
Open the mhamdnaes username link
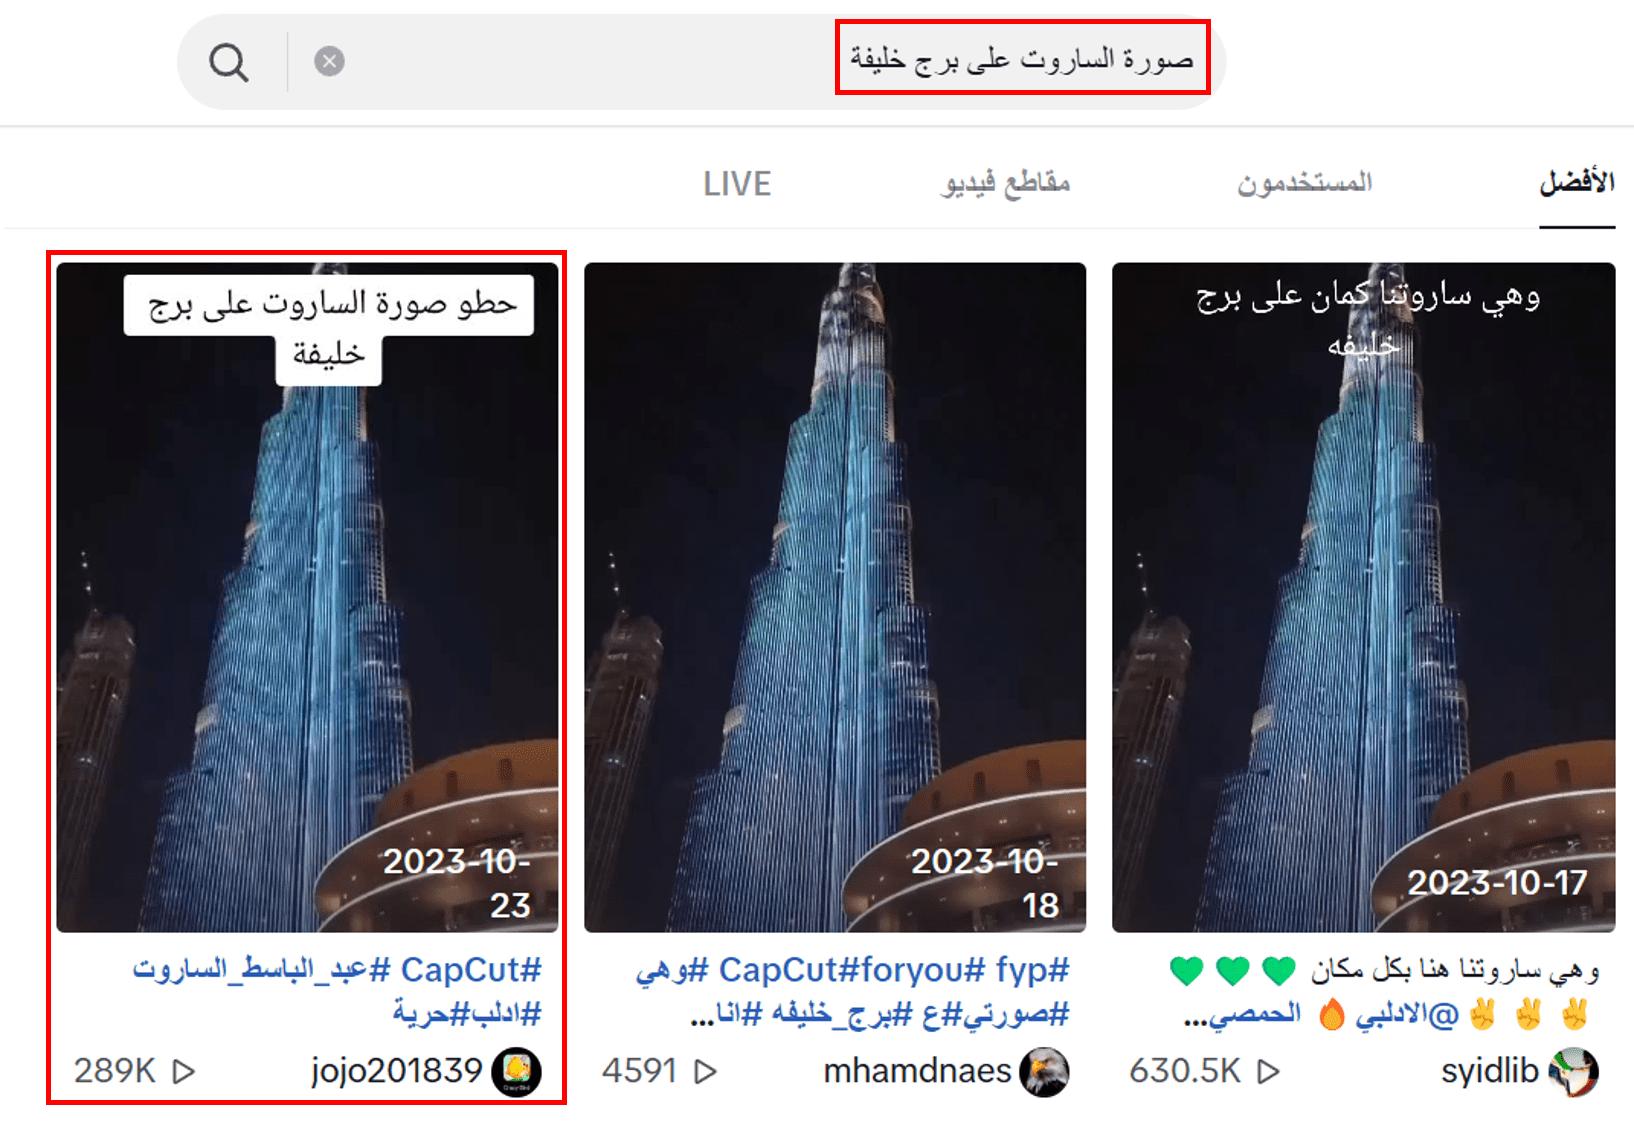(917, 1070)
